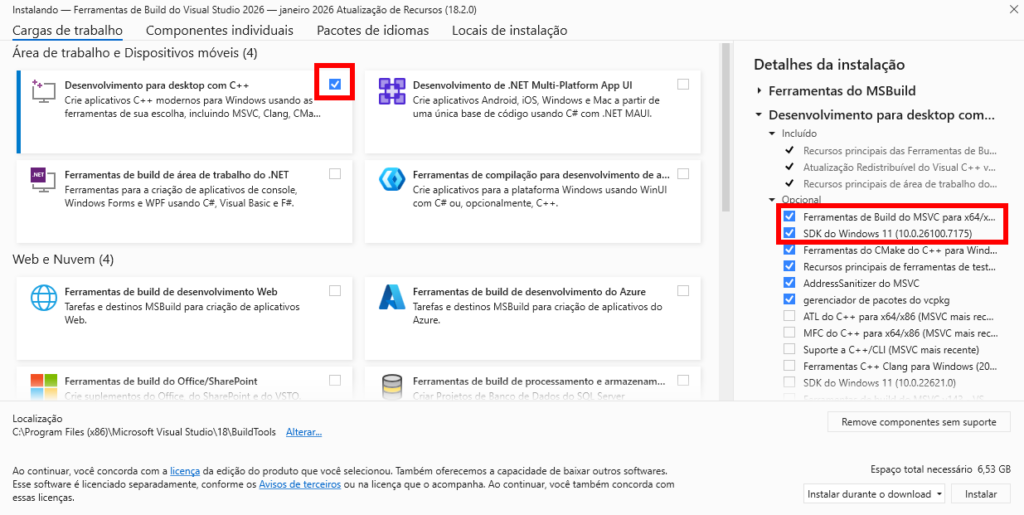Collapse the Incluído group

point(773,133)
